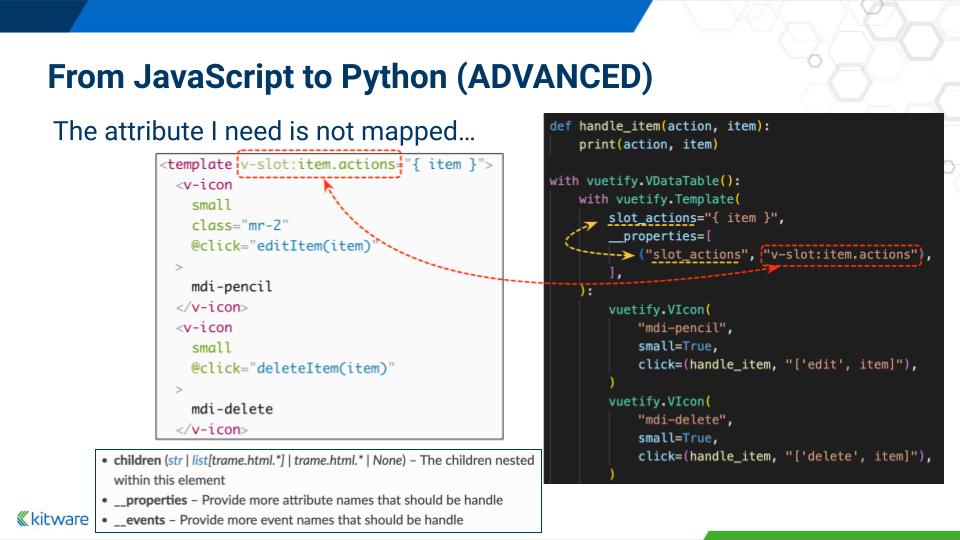Click the first 'vuetify.VIcon(' line

[659, 309]
